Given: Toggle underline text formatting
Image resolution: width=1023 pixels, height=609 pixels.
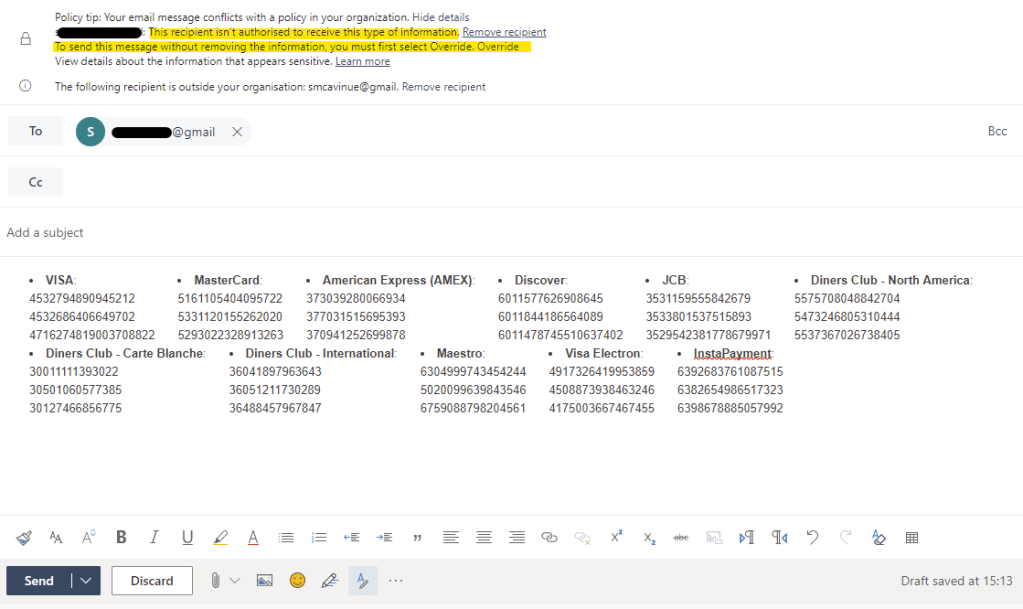Looking at the screenshot, I should coord(187,537).
